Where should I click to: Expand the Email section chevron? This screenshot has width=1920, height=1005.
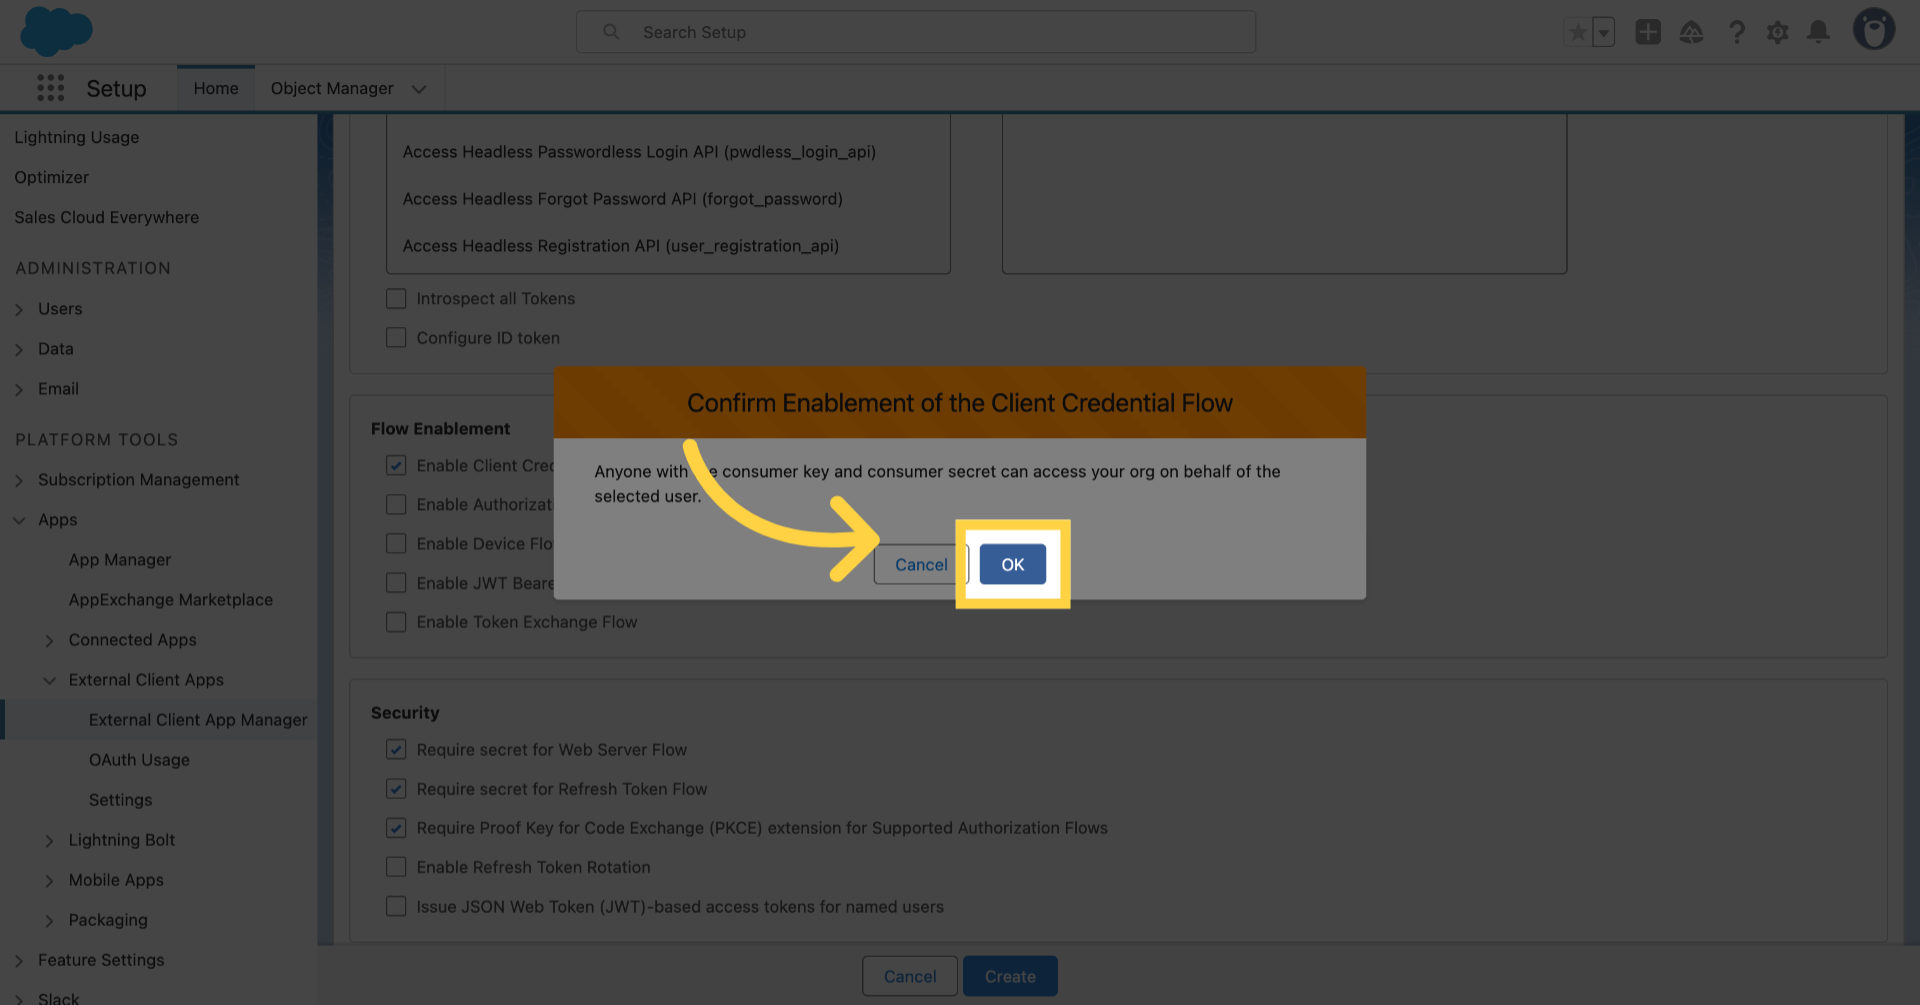(x=19, y=390)
